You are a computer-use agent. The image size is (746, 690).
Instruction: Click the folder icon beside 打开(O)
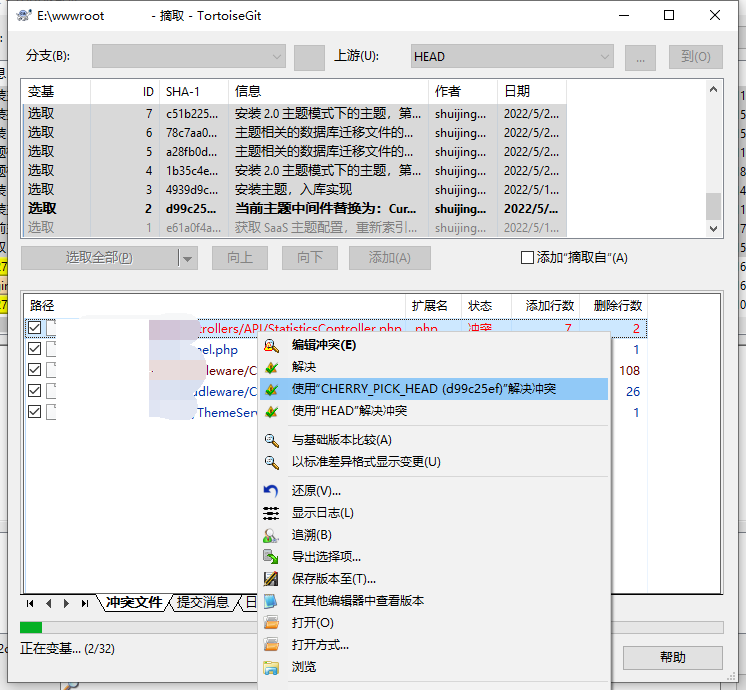point(271,623)
